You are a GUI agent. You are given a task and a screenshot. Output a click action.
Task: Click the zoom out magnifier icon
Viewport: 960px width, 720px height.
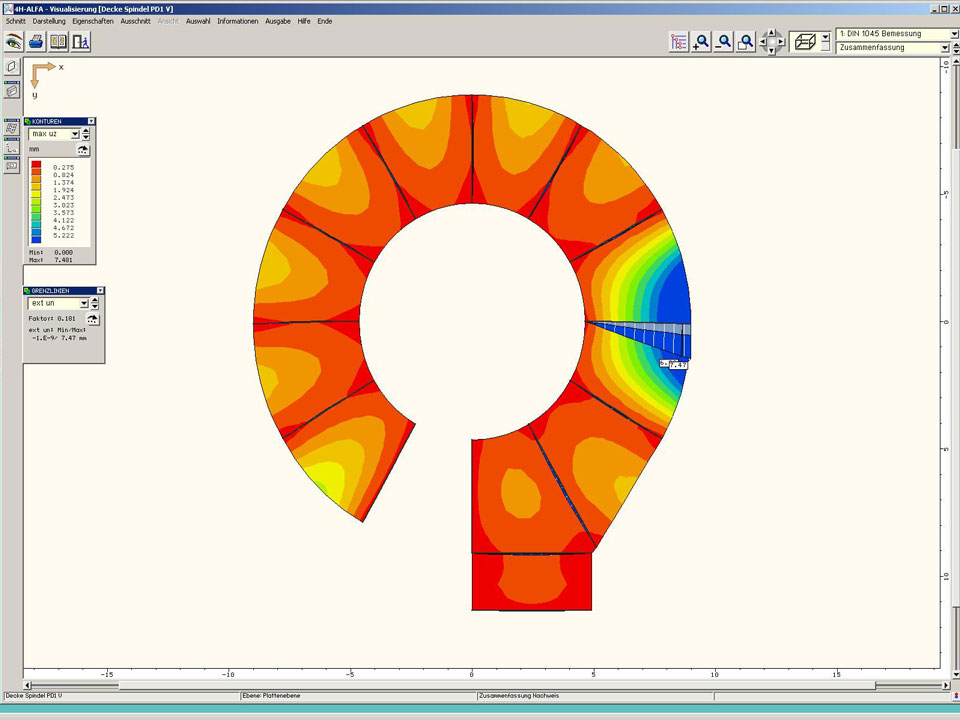[x=723, y=42]
